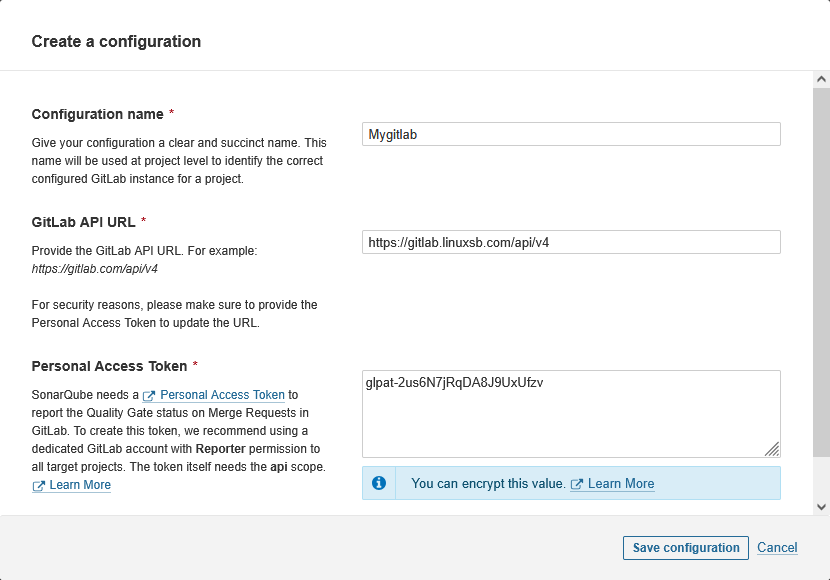Grab the token textarea resize handle
830x580 pixels.
pyautogui.click(x=772, y=450)
